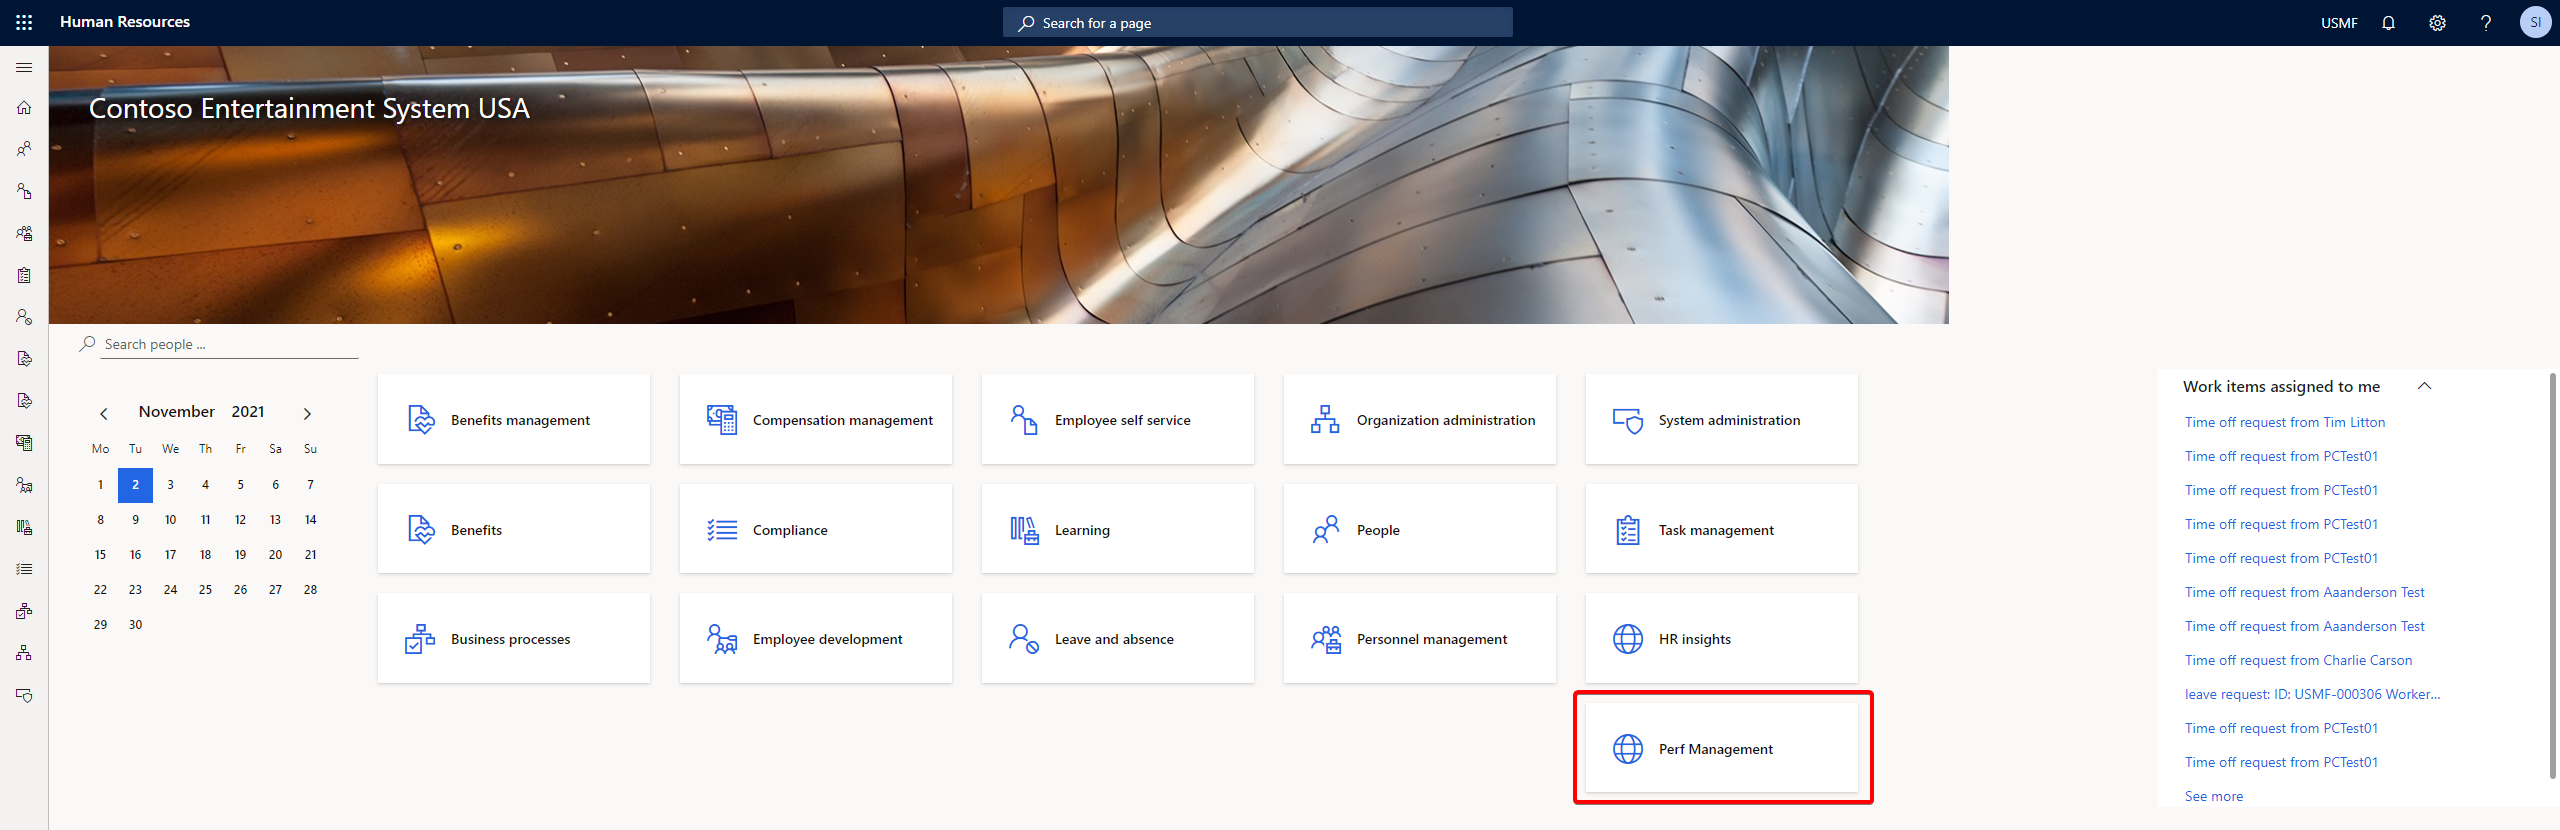Open SI user account avatar
The height and width of the screenshot is (830, 2560).
point(2535,22)
